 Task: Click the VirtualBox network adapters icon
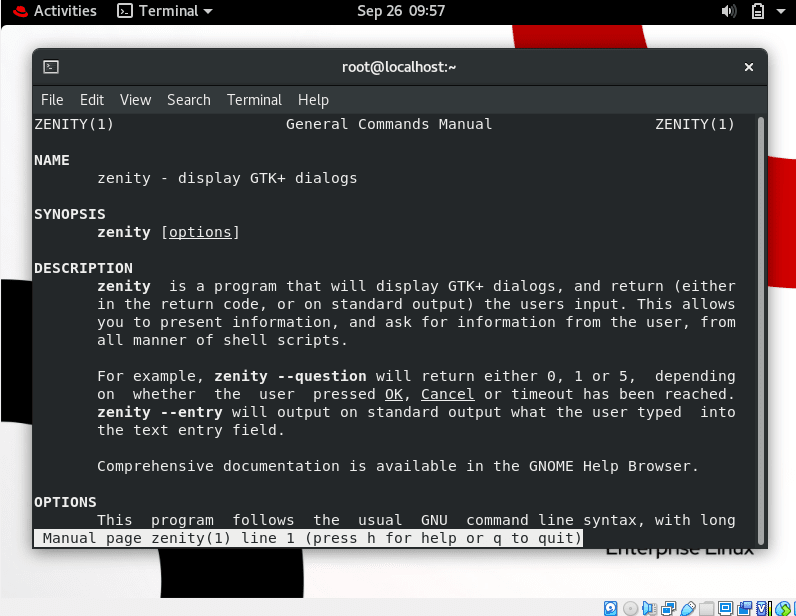tap(669, 608)
